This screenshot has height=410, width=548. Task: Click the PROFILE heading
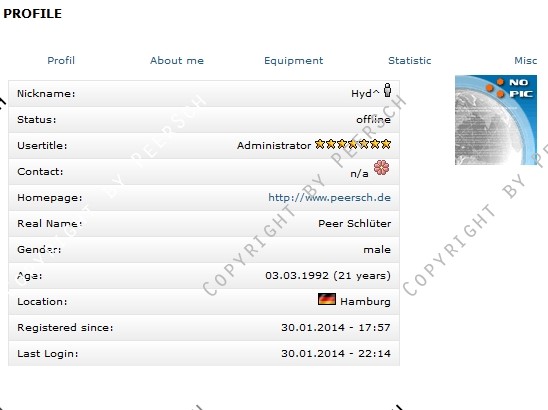click(x=33, y=14)
